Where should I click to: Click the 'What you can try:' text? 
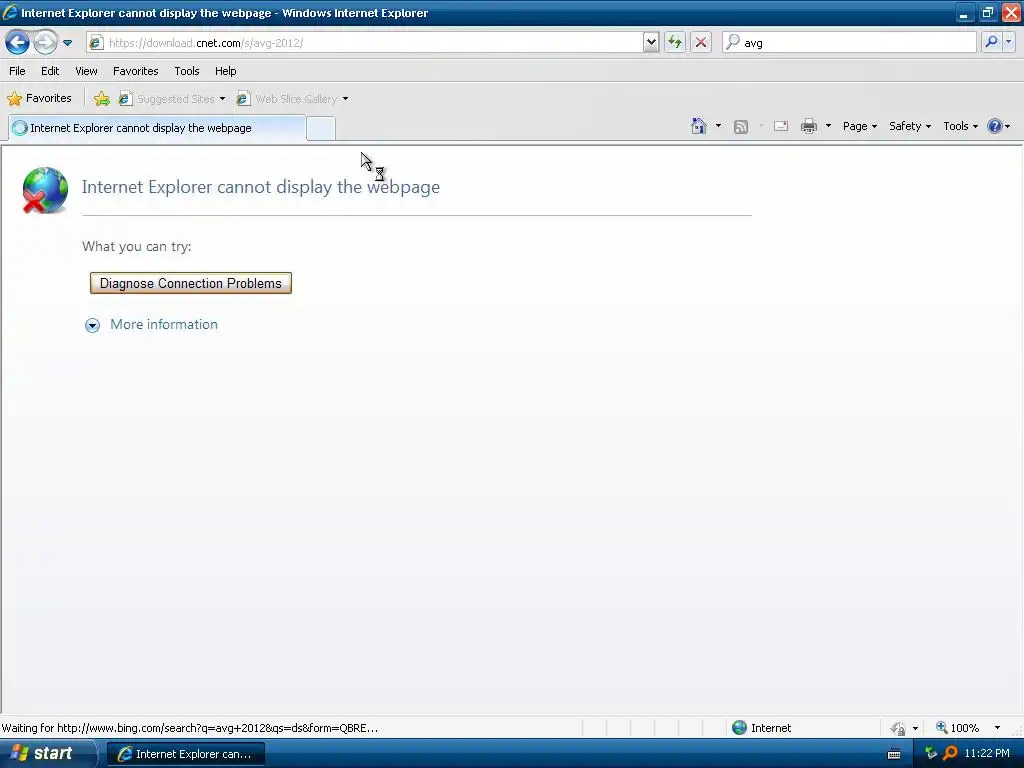point(136,246)
